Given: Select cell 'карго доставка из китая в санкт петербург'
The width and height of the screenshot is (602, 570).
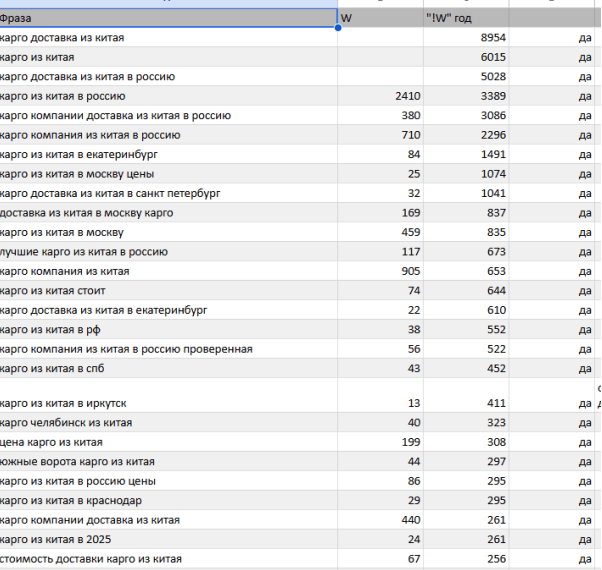Looking at the screenshot, I should (169, 193).
